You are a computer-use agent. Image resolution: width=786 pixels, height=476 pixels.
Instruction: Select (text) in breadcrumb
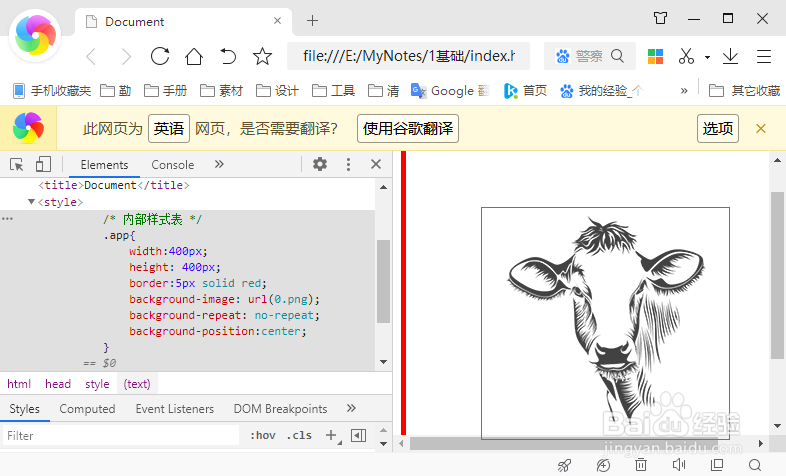tap(137, 384)
